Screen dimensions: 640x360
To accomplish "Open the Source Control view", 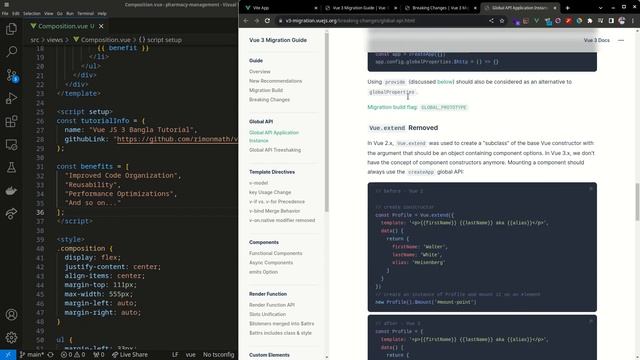I will pyautogui.click(x=11, y=75).
